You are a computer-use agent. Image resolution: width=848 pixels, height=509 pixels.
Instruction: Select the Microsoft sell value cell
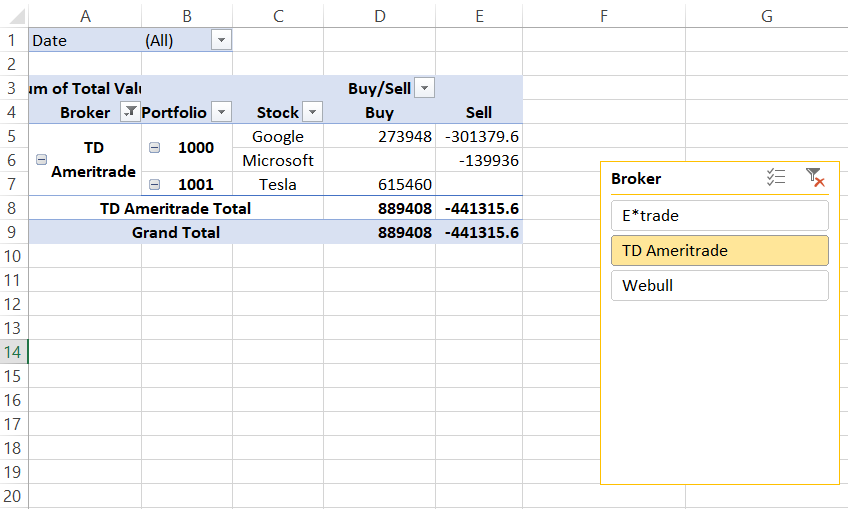click(x=479, y=160)
